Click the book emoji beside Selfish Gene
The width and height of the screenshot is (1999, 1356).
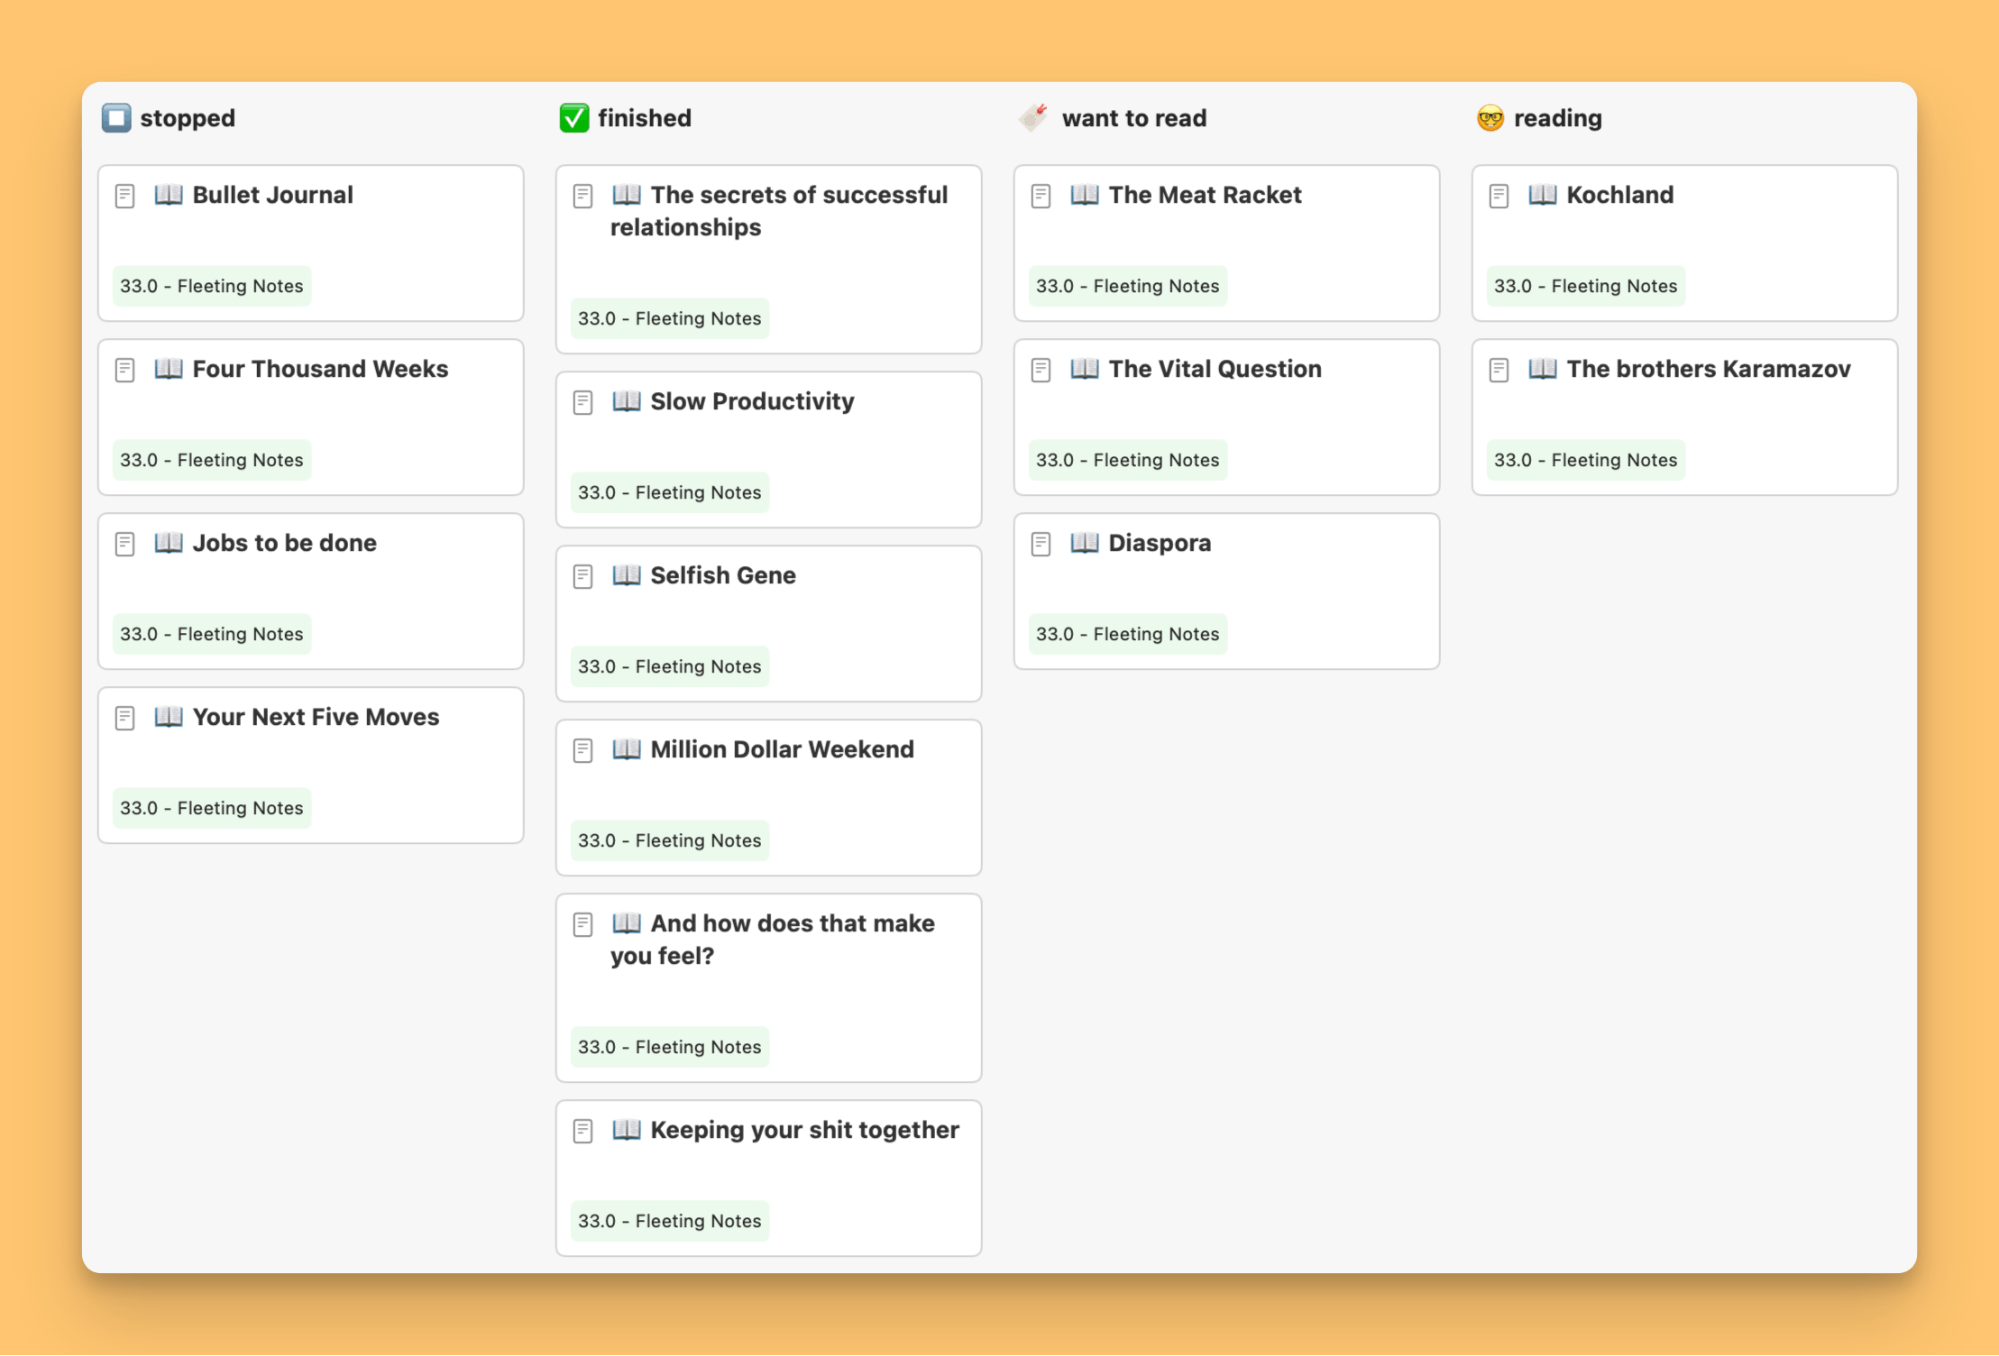626,576
